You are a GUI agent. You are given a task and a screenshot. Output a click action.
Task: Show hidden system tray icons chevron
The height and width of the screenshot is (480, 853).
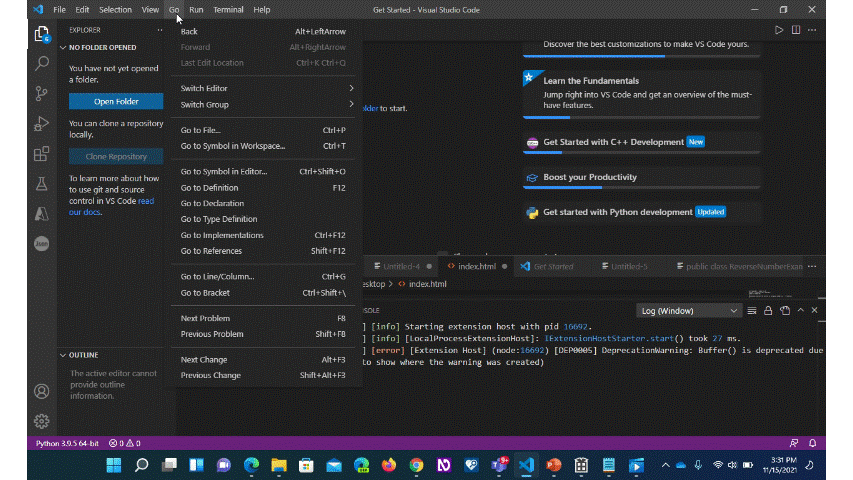[665, 465]
